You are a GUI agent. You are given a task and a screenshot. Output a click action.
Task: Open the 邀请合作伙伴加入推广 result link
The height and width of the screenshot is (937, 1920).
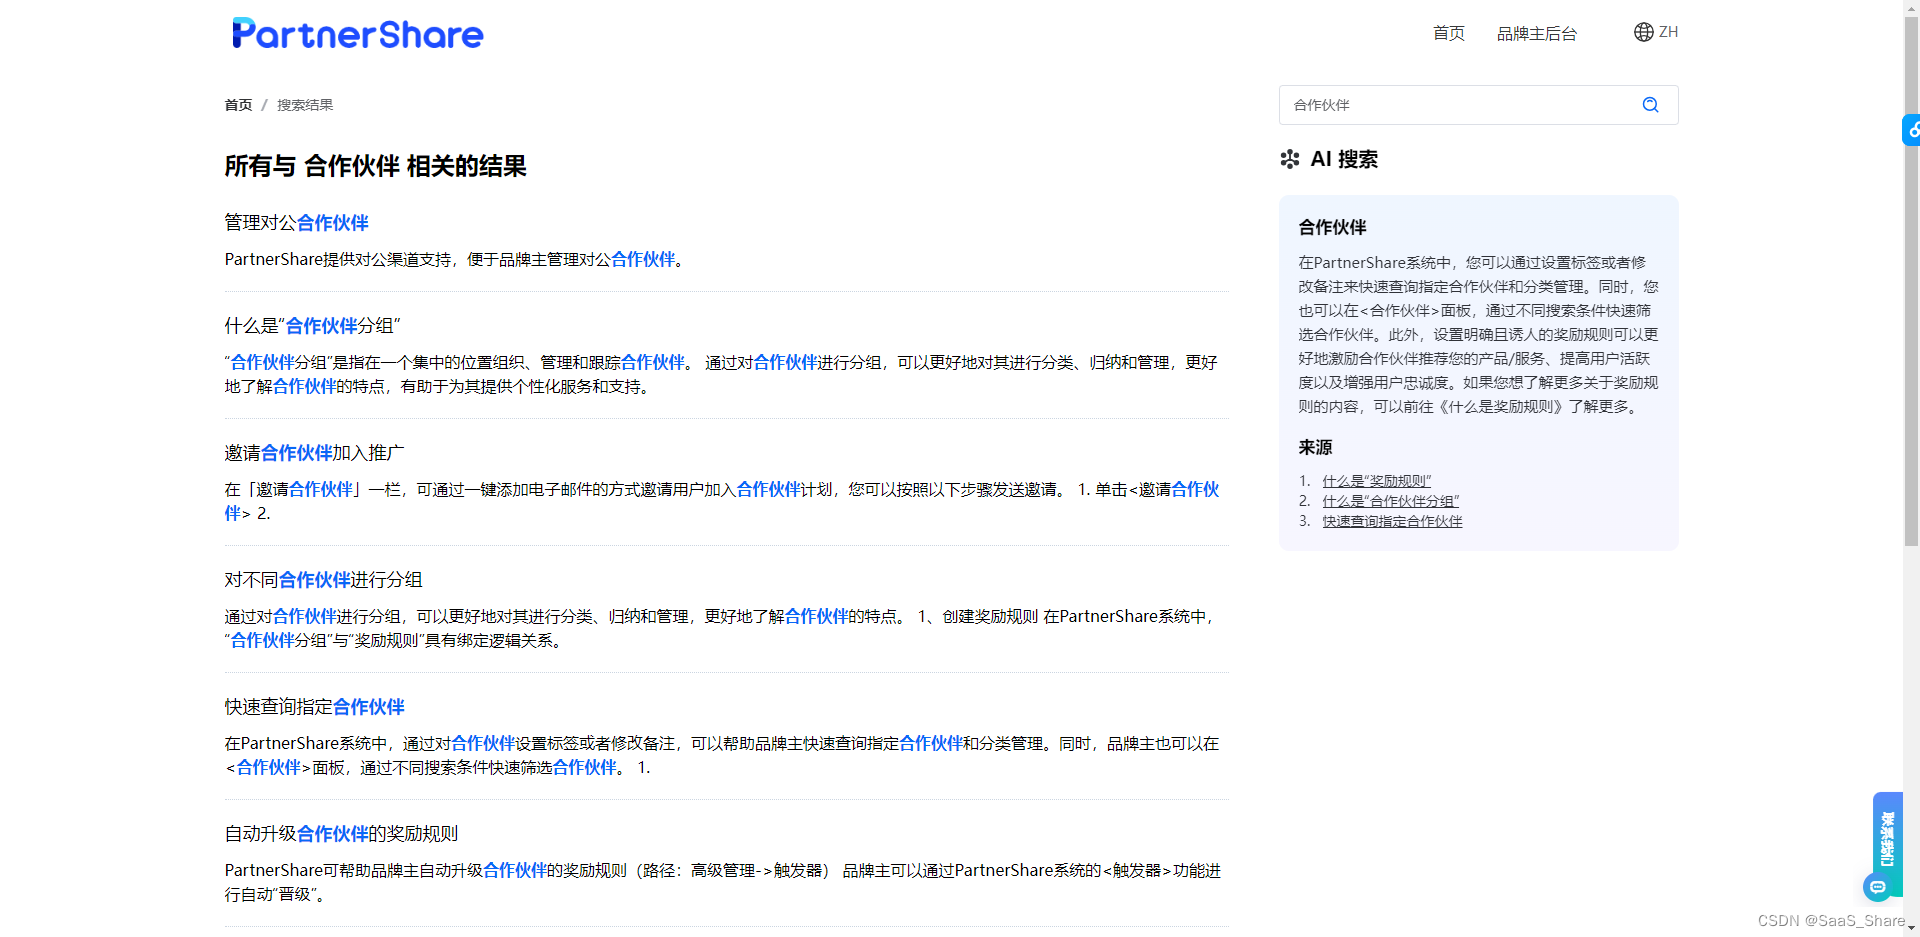312,452
